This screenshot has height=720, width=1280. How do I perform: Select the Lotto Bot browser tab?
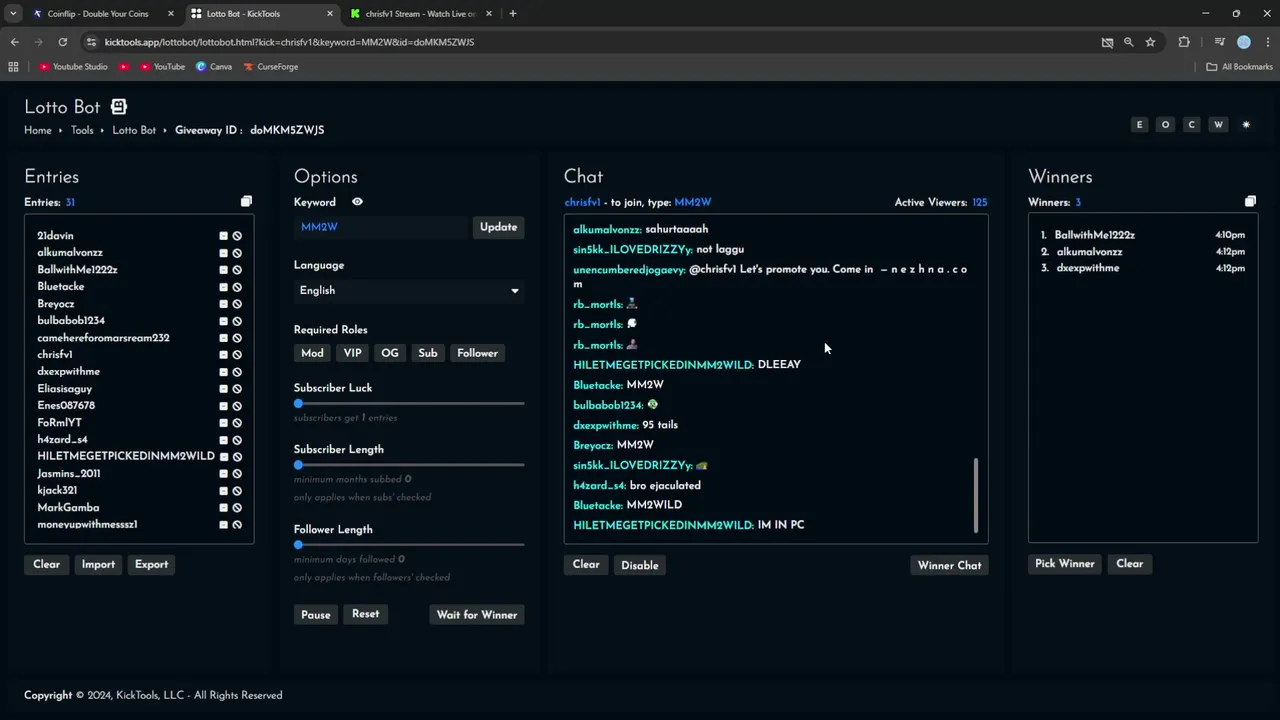pos(262,14)
